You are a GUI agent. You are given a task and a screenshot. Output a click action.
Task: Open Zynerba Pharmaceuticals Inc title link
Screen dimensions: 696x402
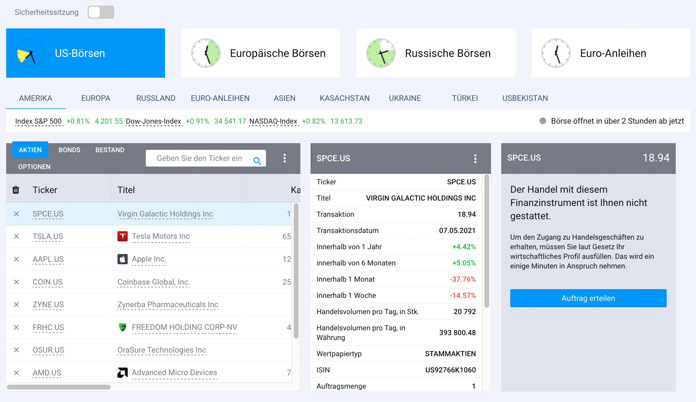168,305
